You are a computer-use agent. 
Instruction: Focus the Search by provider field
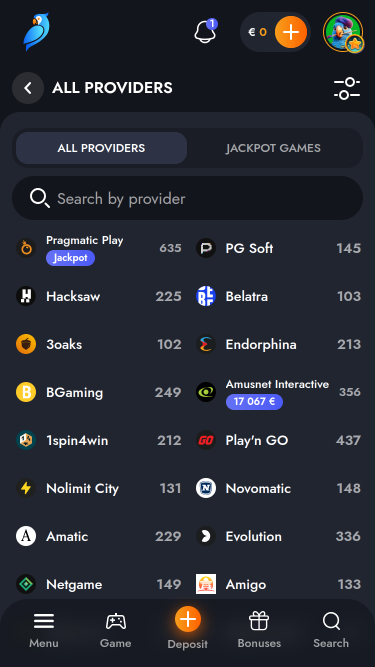tap(188, 198)
